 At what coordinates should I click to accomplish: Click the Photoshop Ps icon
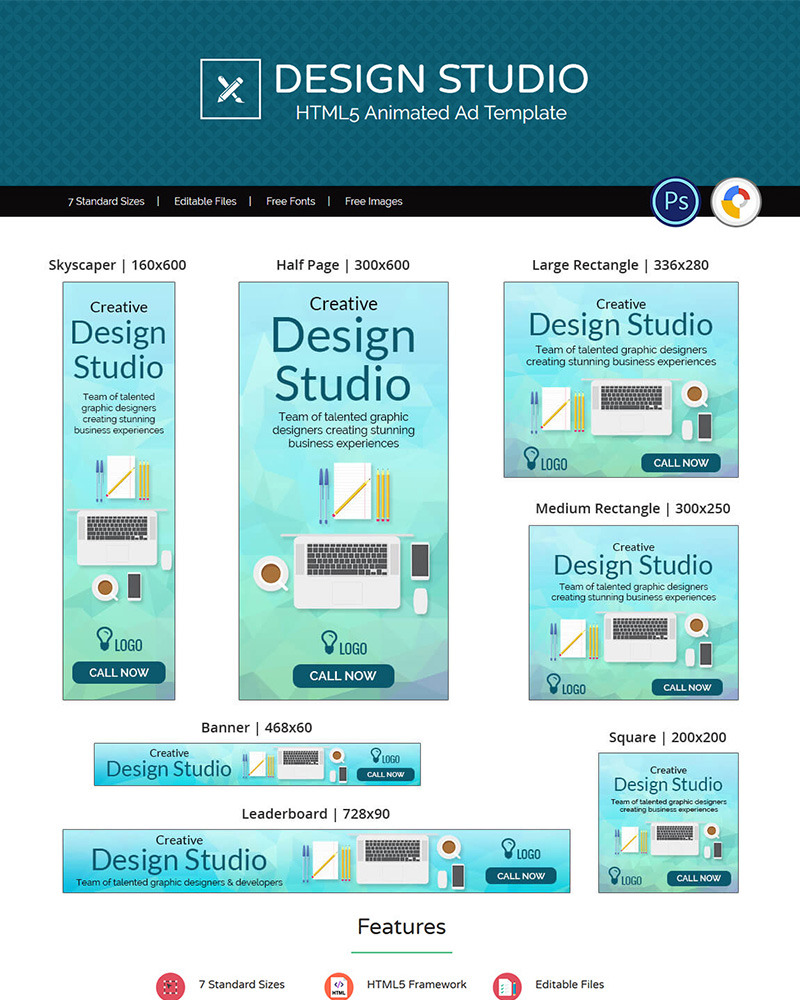(675, 201)
